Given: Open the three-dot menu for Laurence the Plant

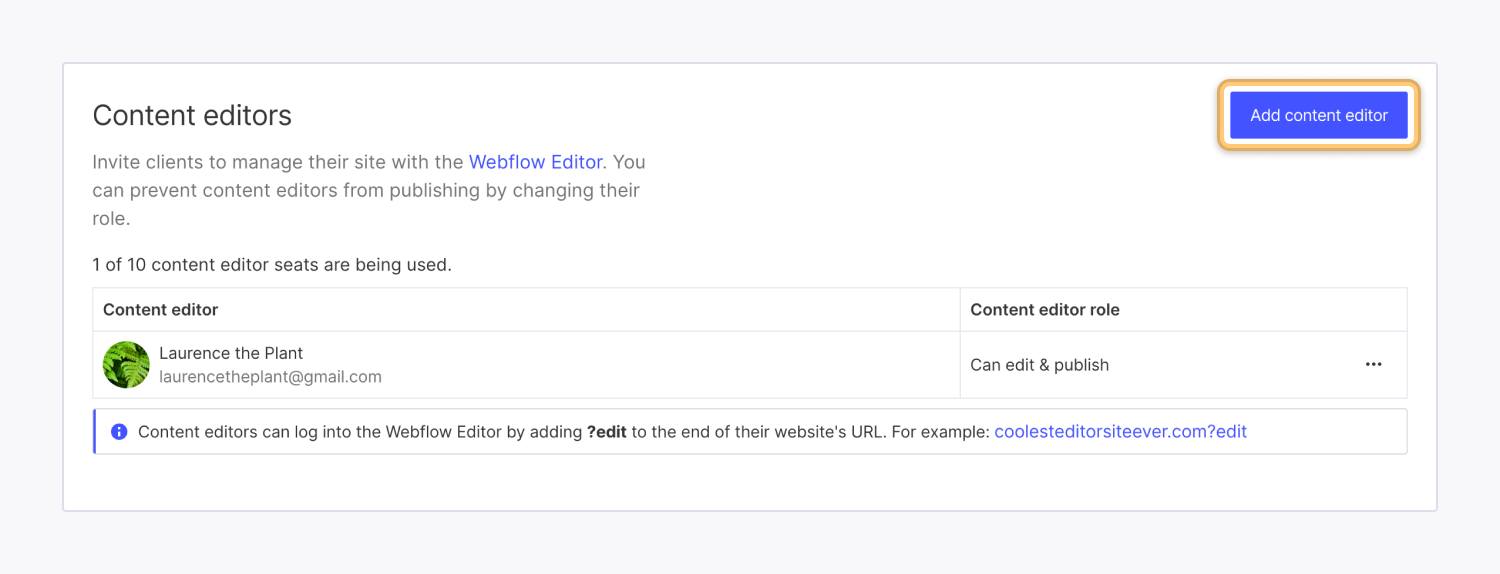Looking at the screenshot, I should (x=1373, y=364).
